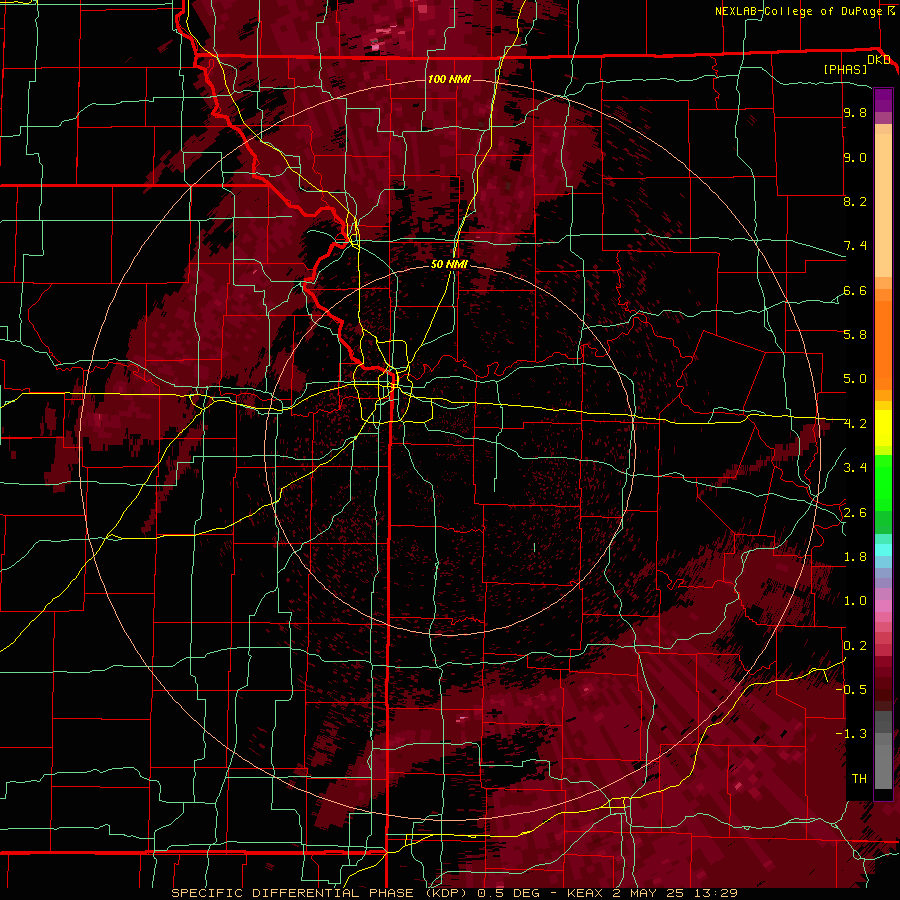Click the [PHAS] legend unit label

coord(845,70)
